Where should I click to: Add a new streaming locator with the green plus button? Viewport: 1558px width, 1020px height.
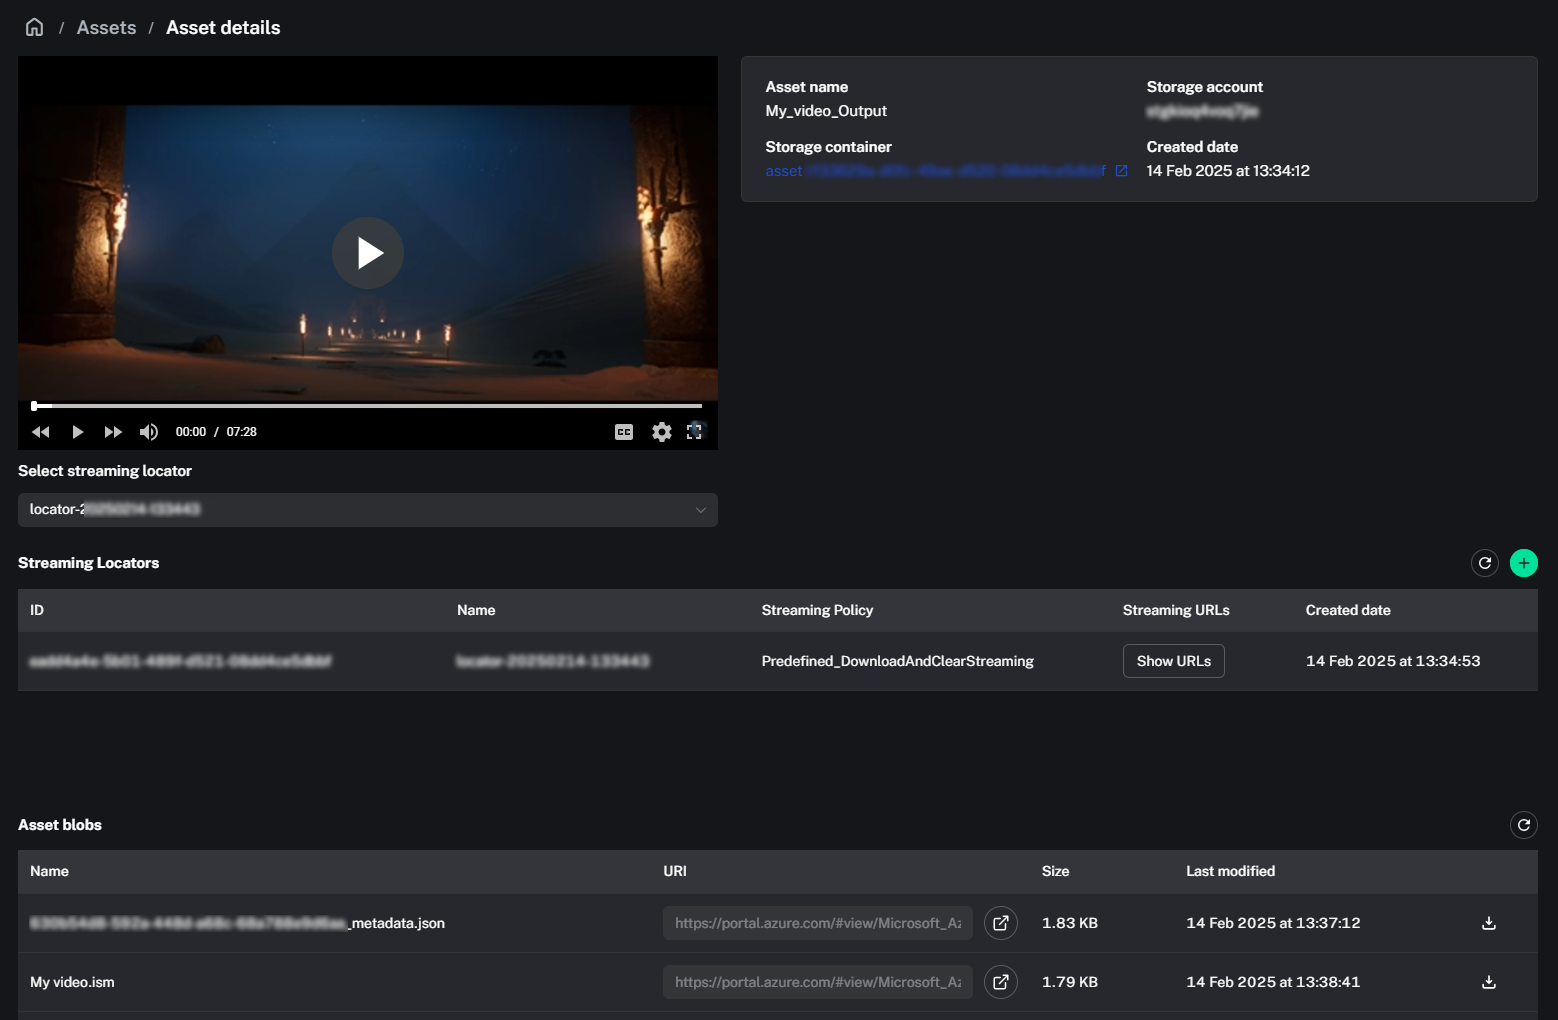pos(1523,563)
